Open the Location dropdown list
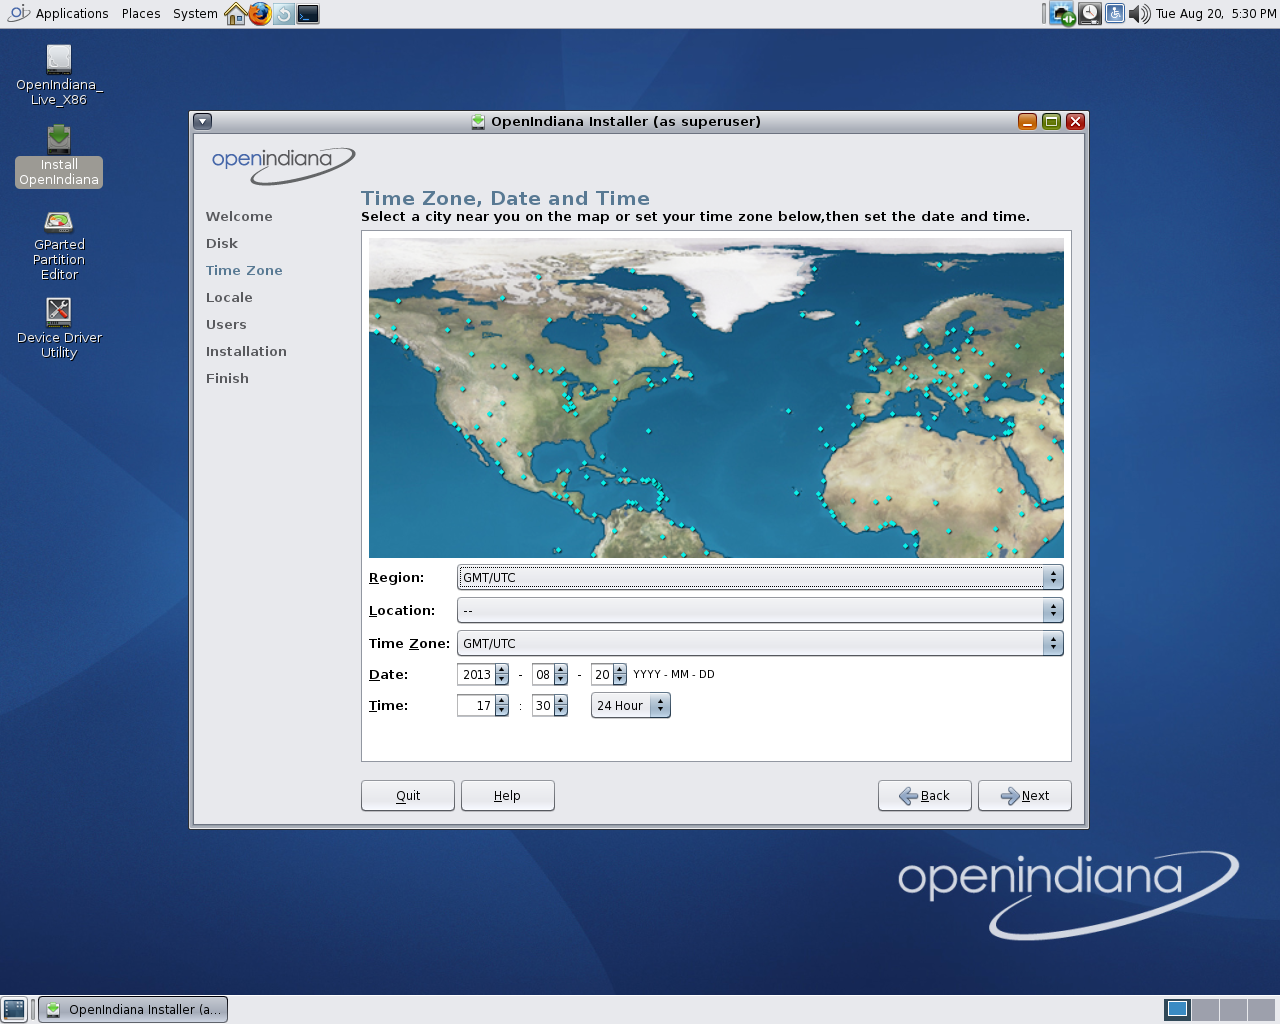The image size is (1280, 1024). (759, 610)
